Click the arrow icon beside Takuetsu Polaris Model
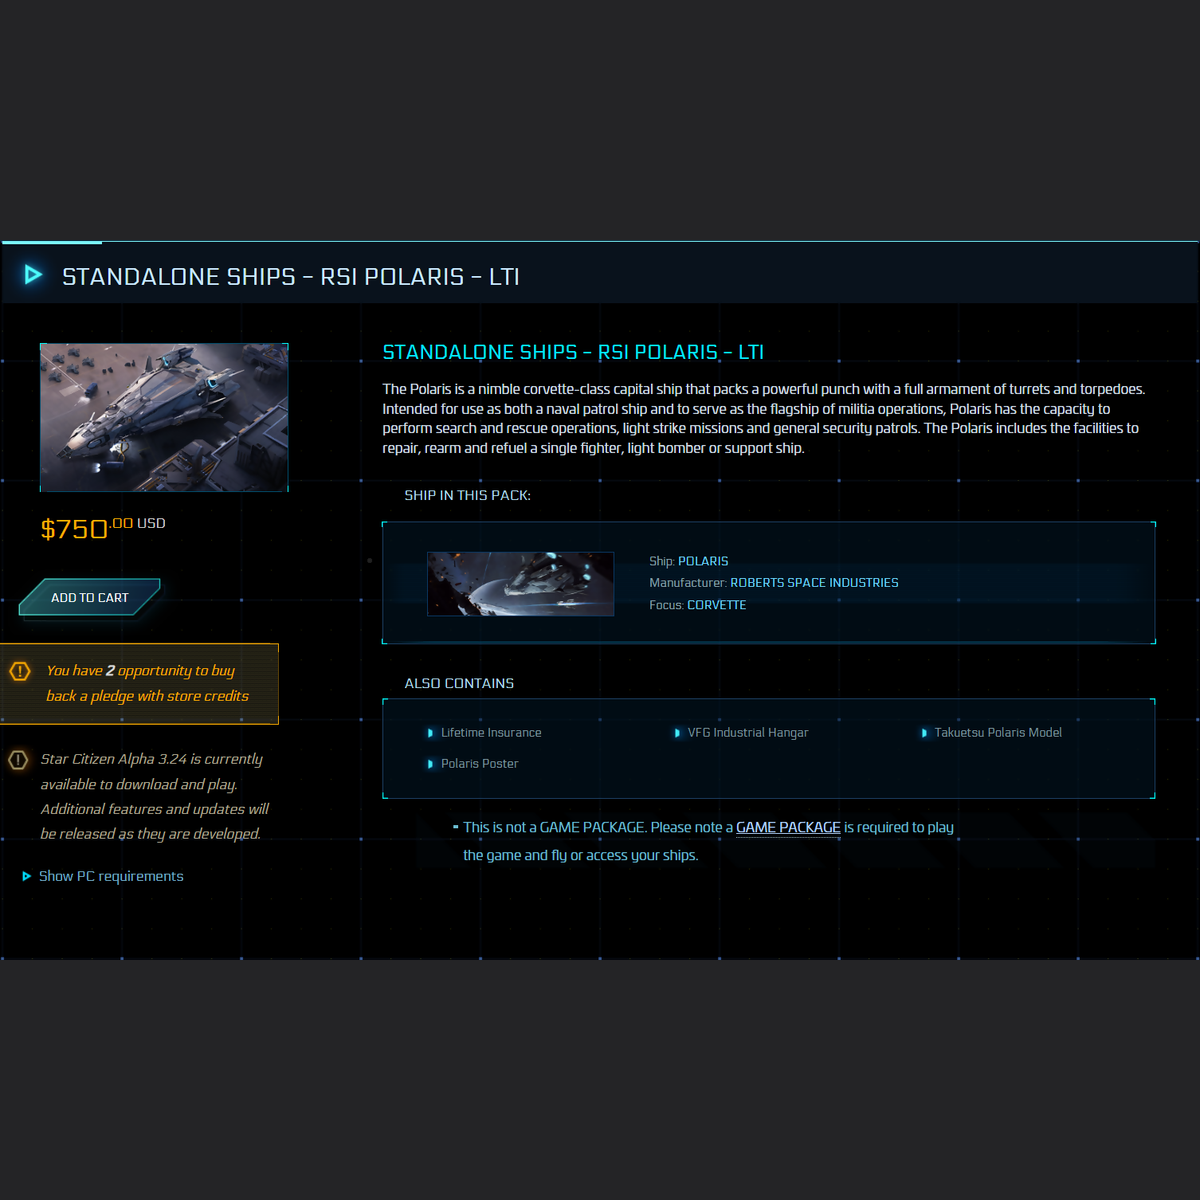This screenshot has height=1200, width=1200. 924,732
